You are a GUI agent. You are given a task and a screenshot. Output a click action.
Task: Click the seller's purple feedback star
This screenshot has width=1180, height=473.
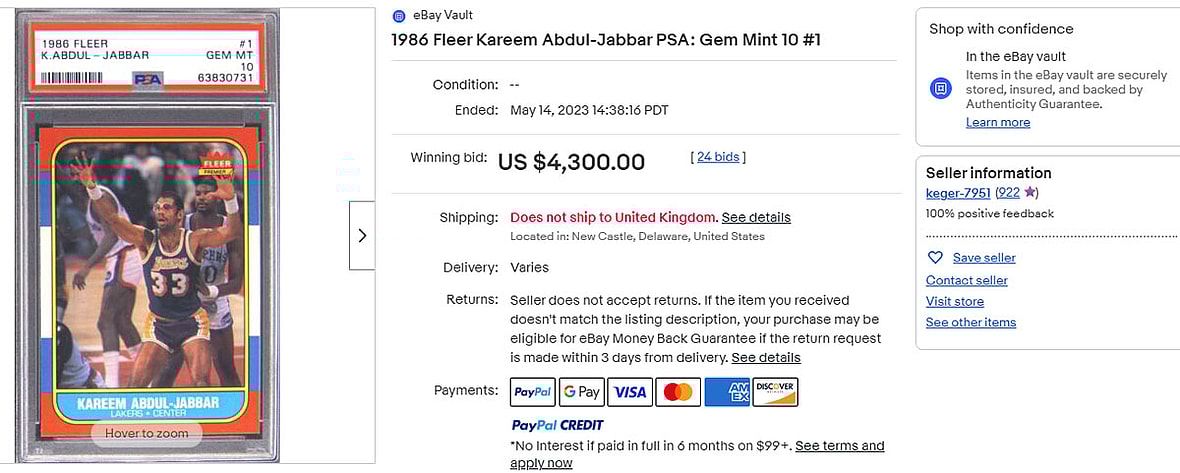tap(1030, 192)
